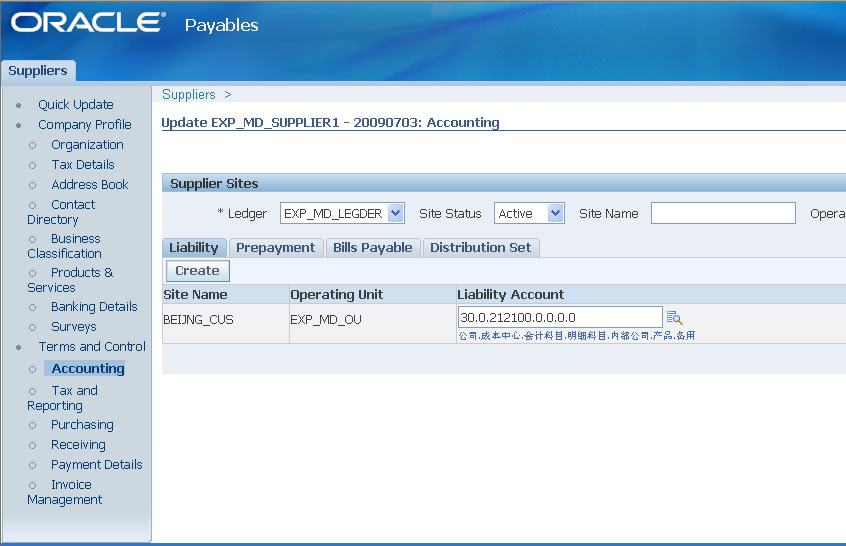This screenshot has width=846, height=546.
Task: Switch to the Bills Payable tab
Action: [372, 248]
